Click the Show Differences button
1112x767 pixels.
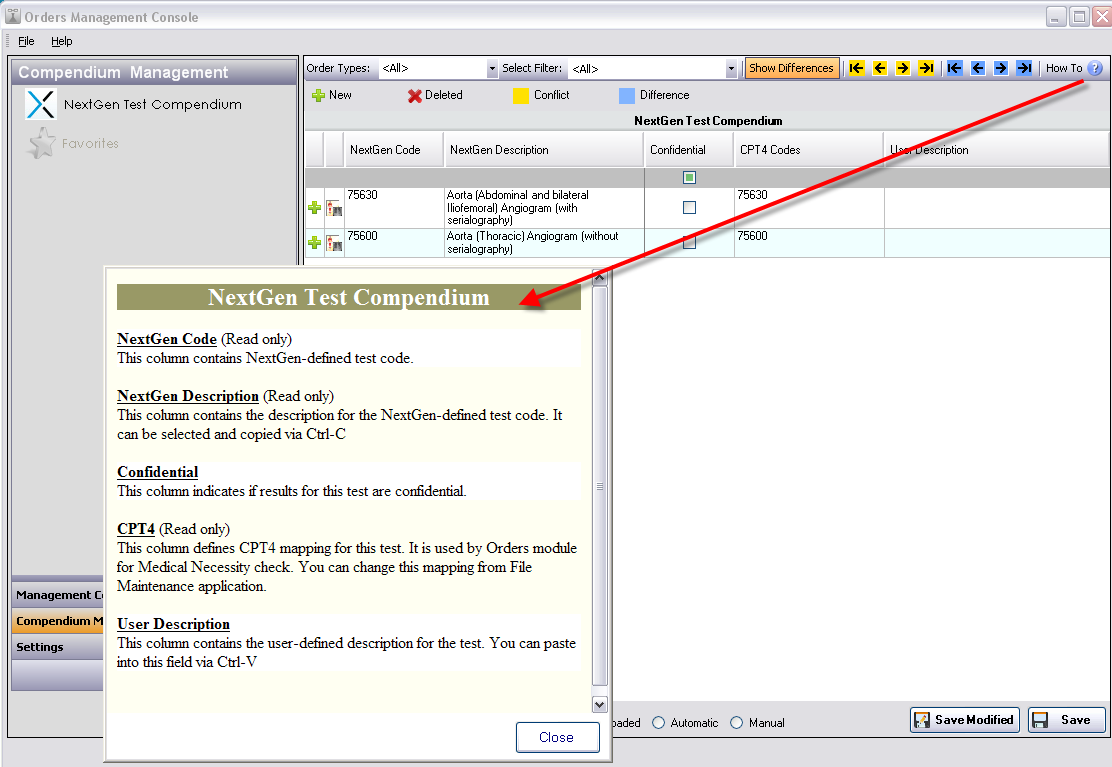(791, 68)
